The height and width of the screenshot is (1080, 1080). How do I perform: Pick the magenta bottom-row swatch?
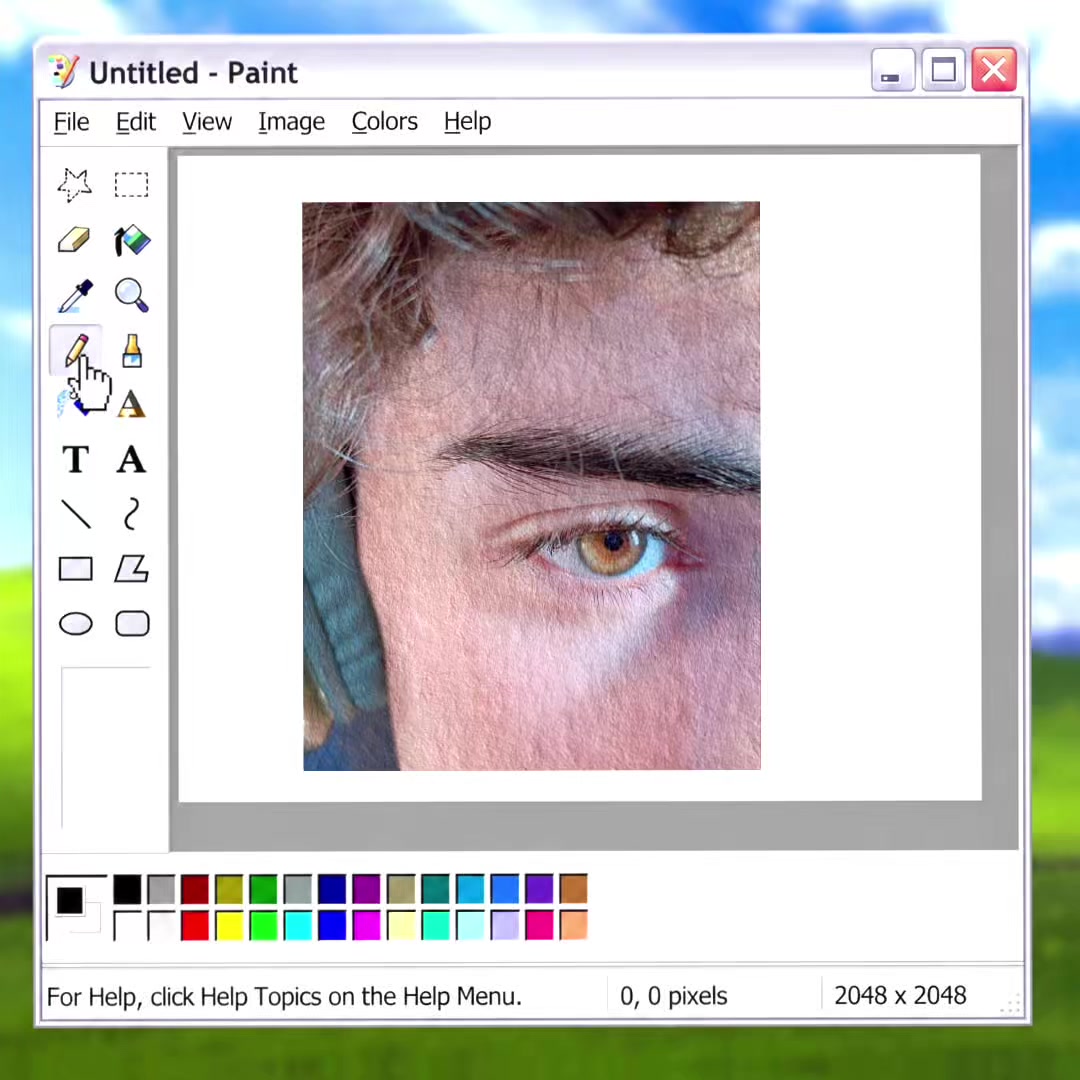pos(366,925)
